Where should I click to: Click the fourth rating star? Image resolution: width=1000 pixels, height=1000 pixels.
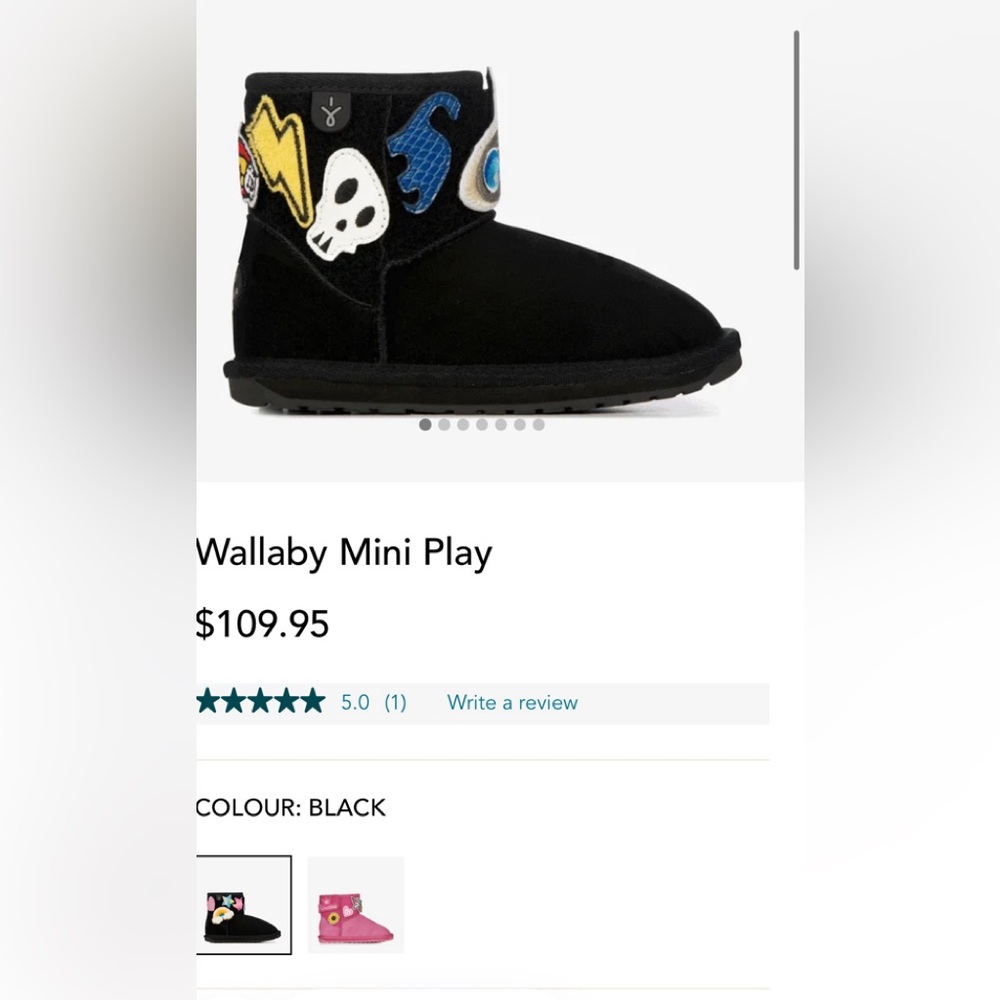(287, 702)
